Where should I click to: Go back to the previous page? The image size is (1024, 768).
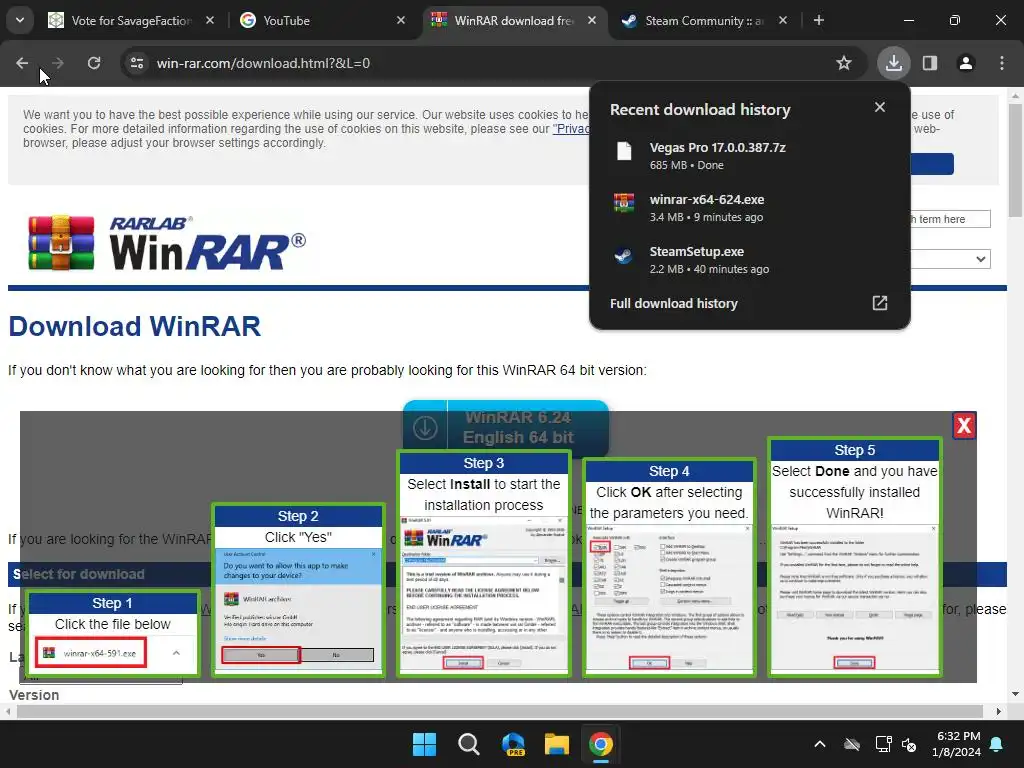coord(22,63)
